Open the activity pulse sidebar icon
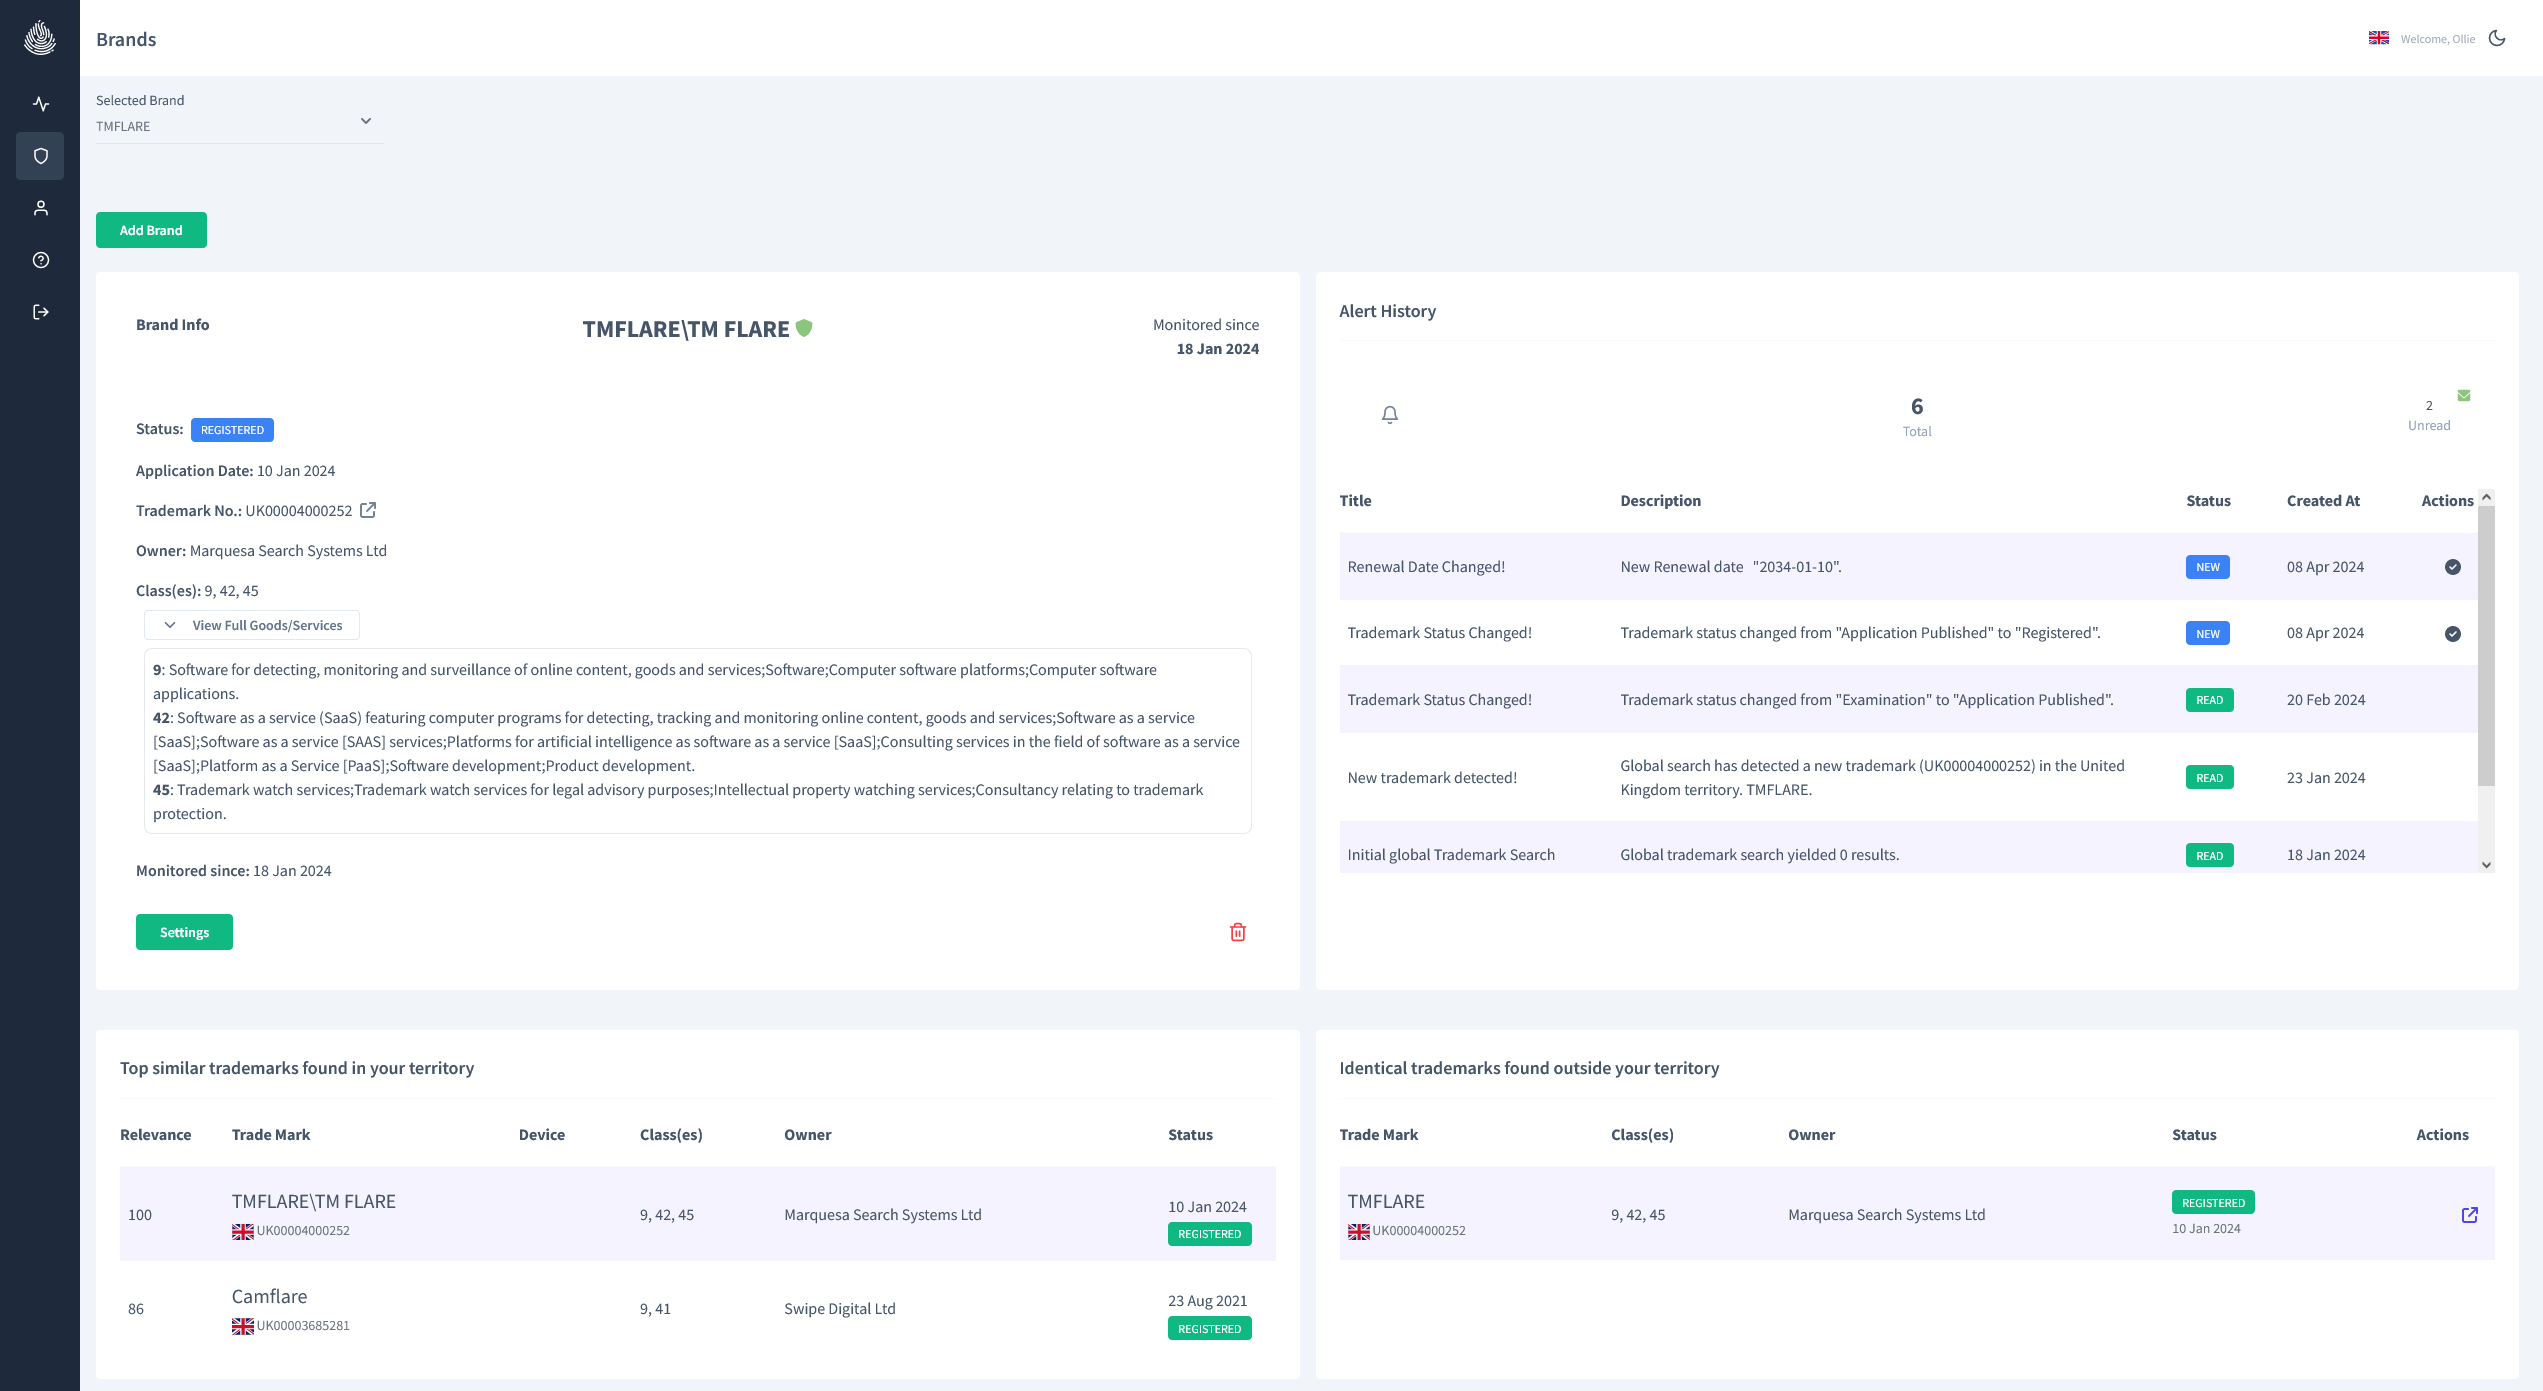This screenshot has width=2543, height=1391. [x=40, y=104]
